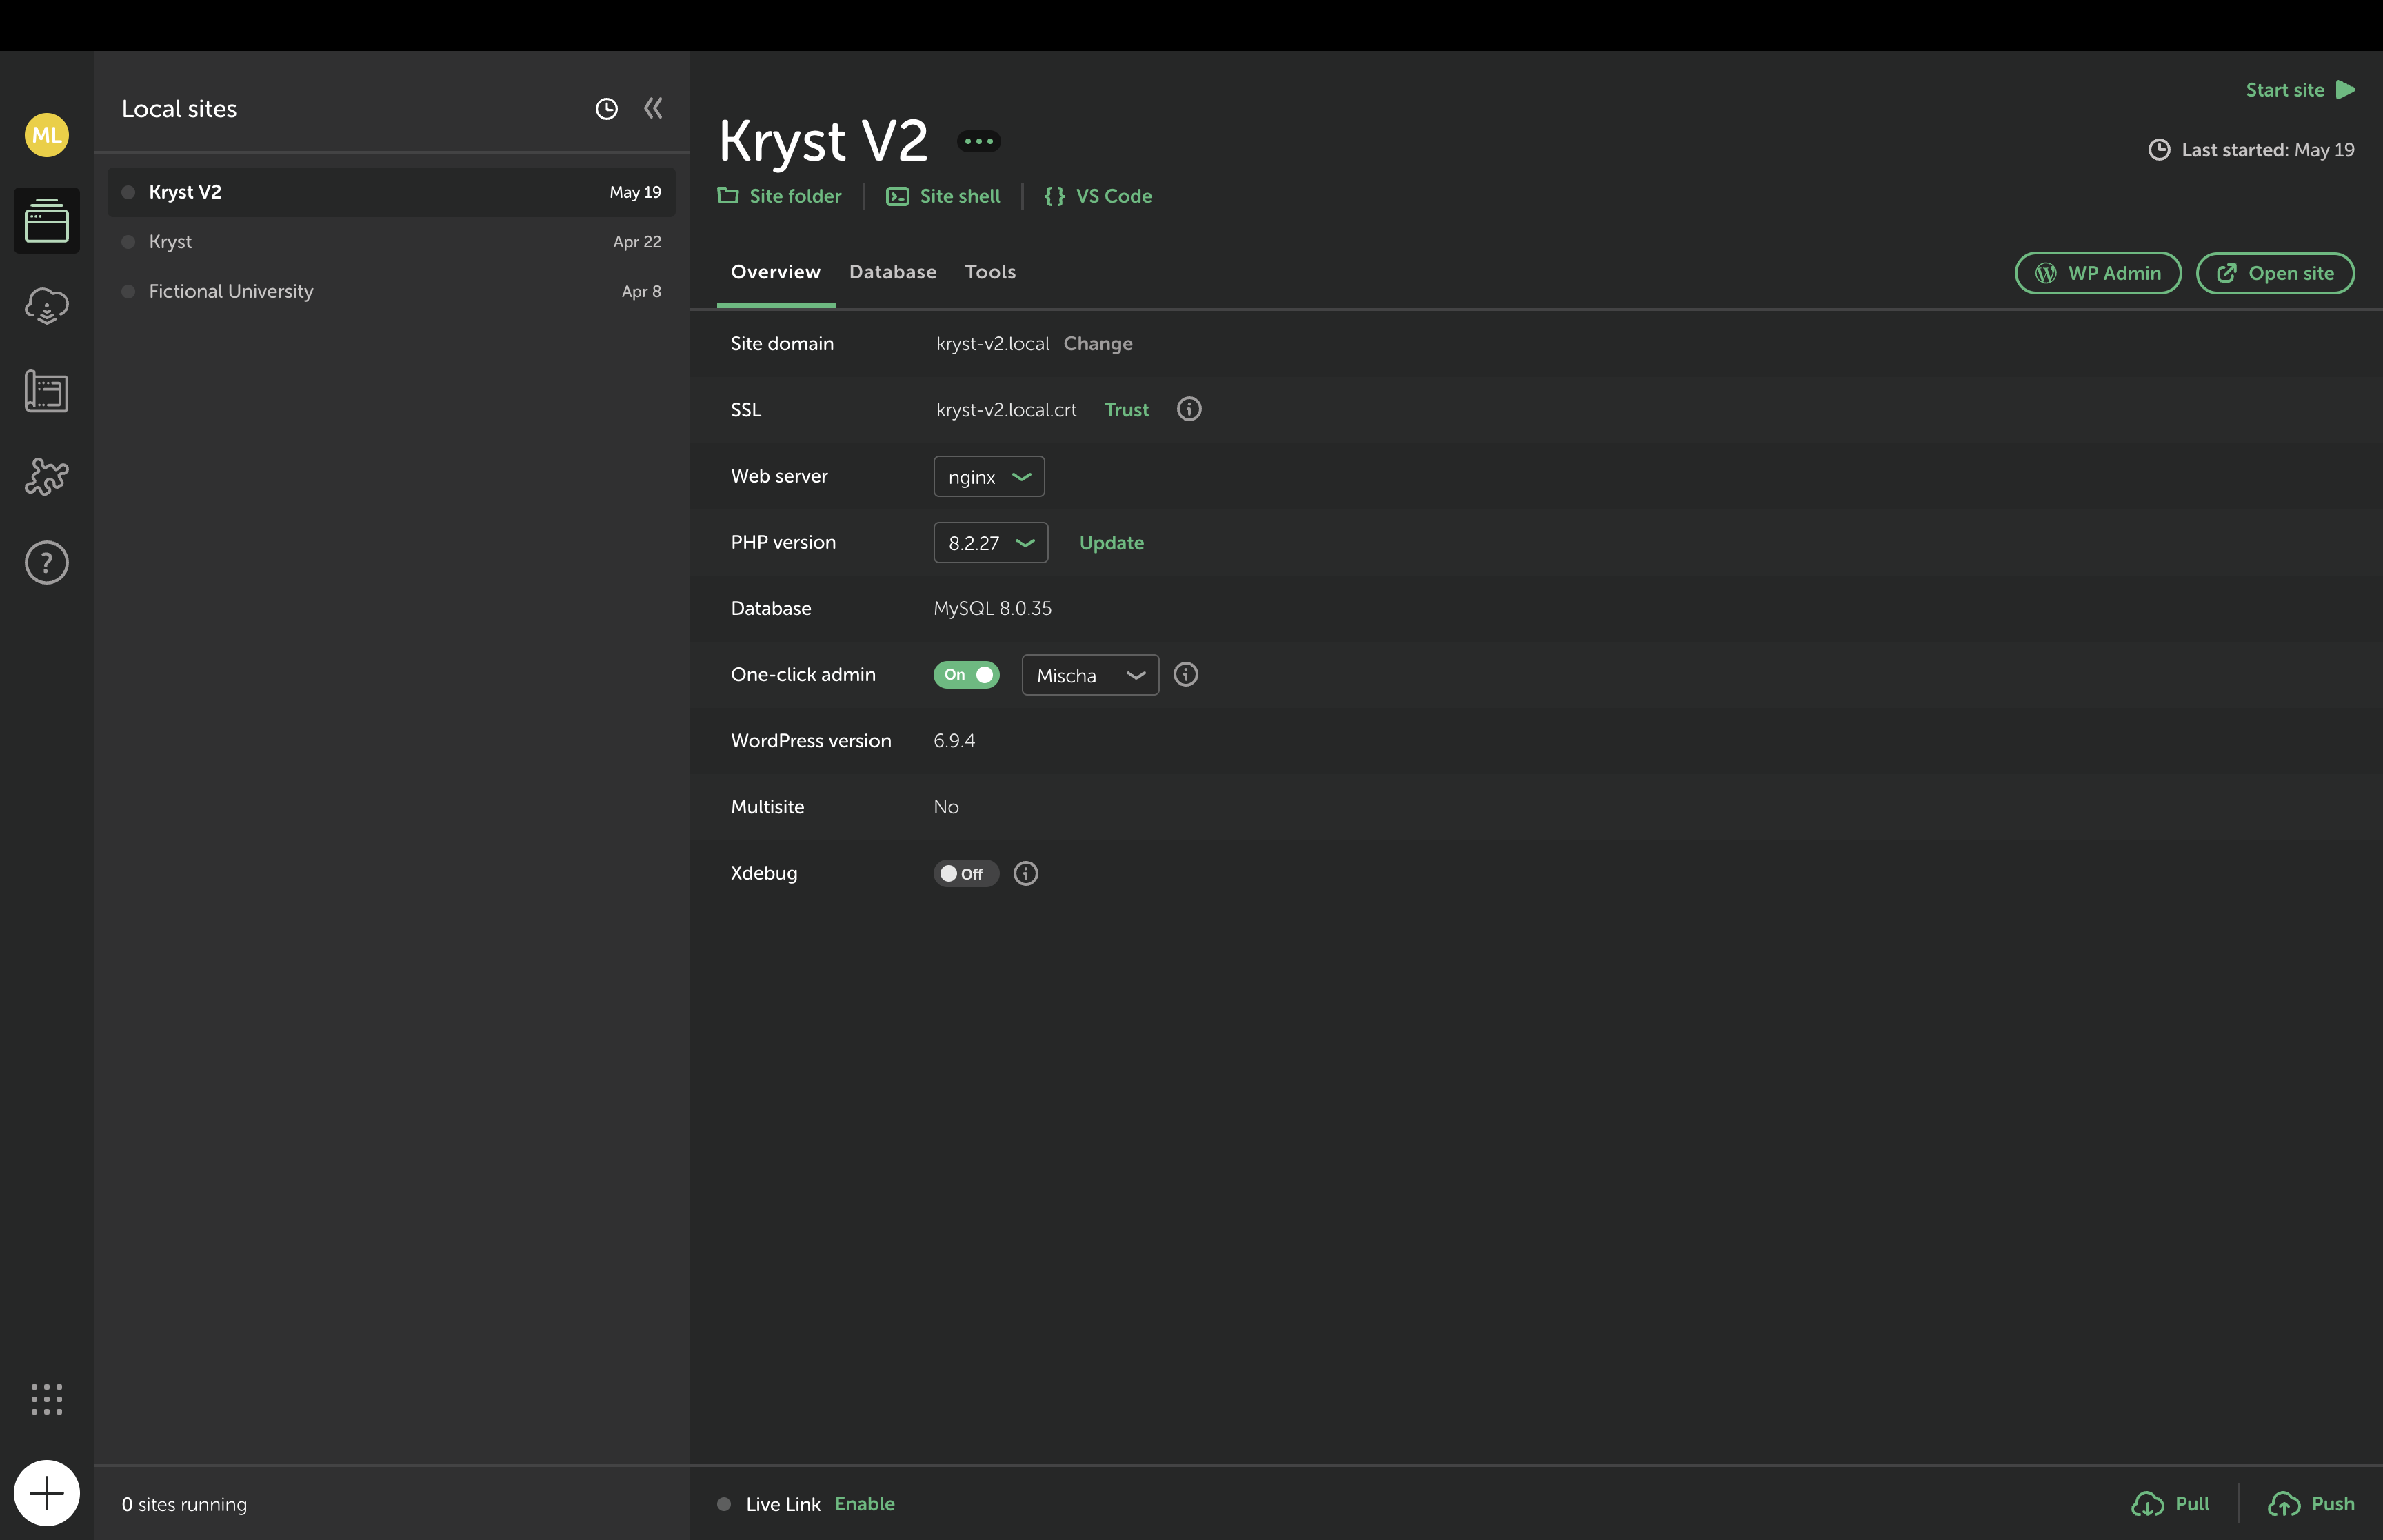Viewport: 2383px width, 1540px height.
Task: Open Site shell
Action: [943, 196]
